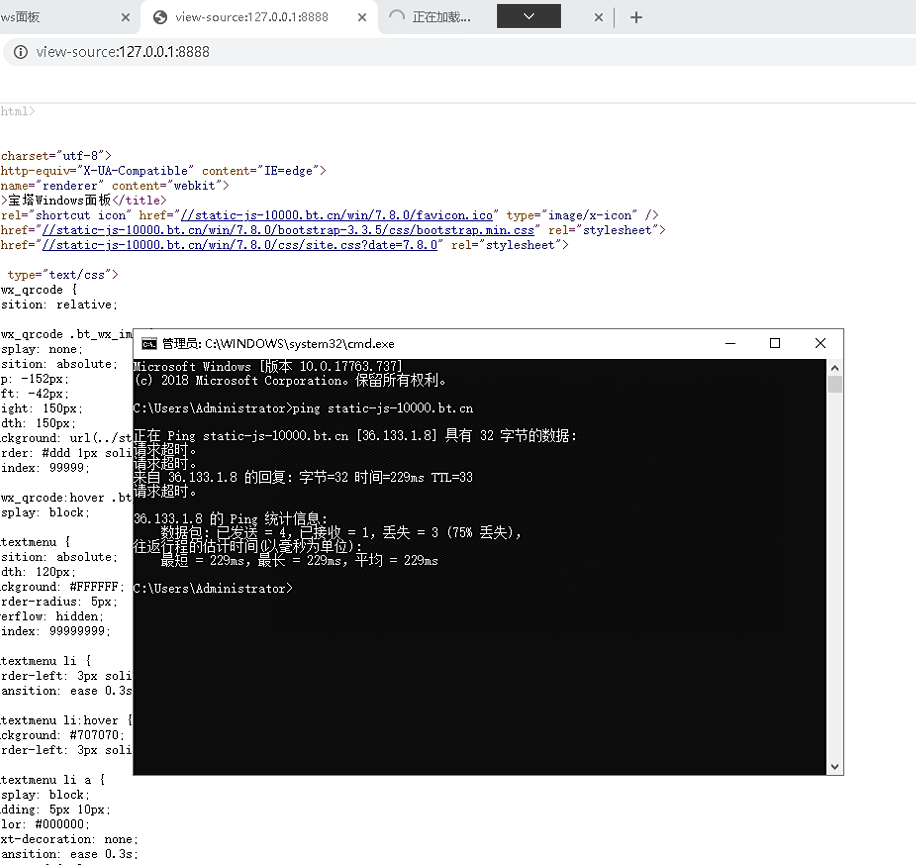Click the cmd window title bar text

(x=278, y=343)
